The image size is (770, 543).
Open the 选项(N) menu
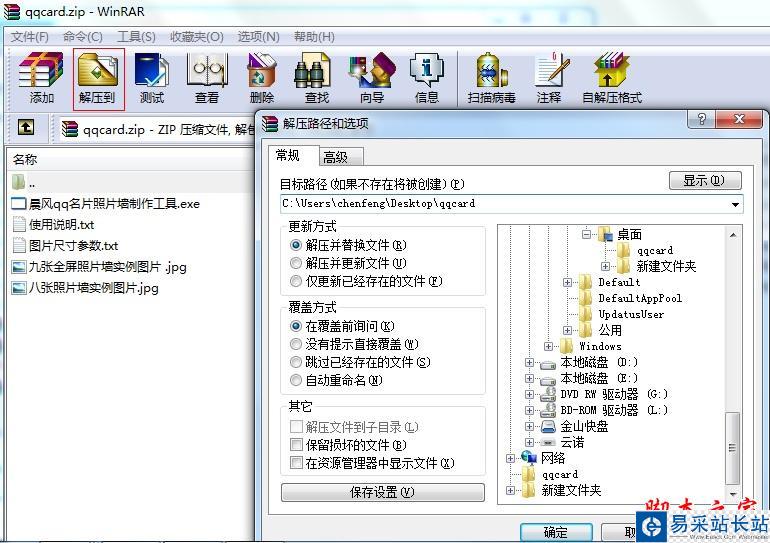tap(258, 37)
